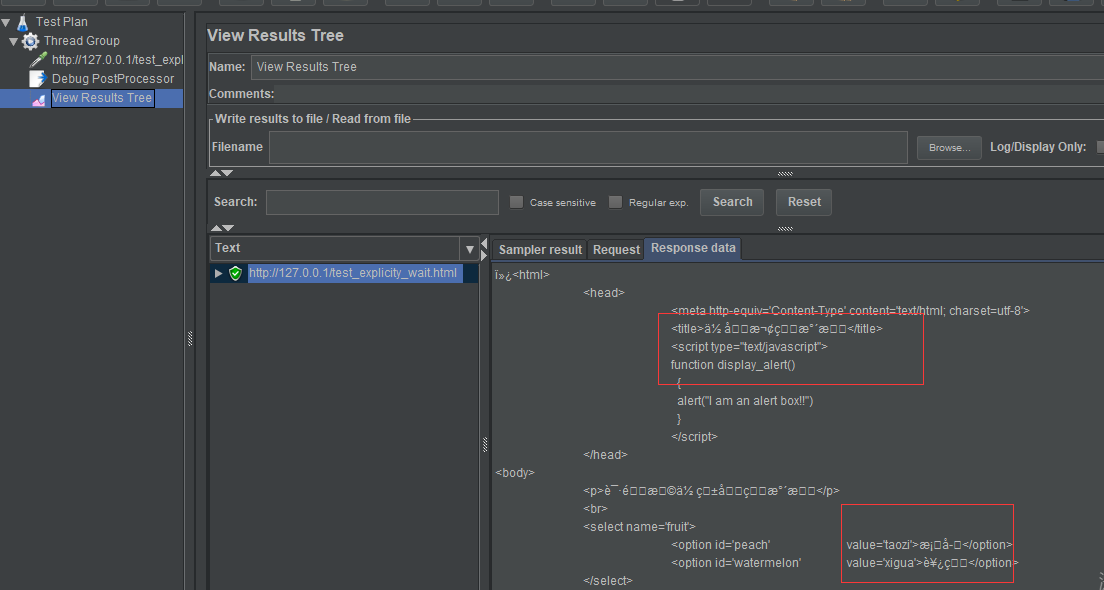Screen dimensions: 1104x590
Task: Click the Search text field
Action: click(x=382, y=202)
